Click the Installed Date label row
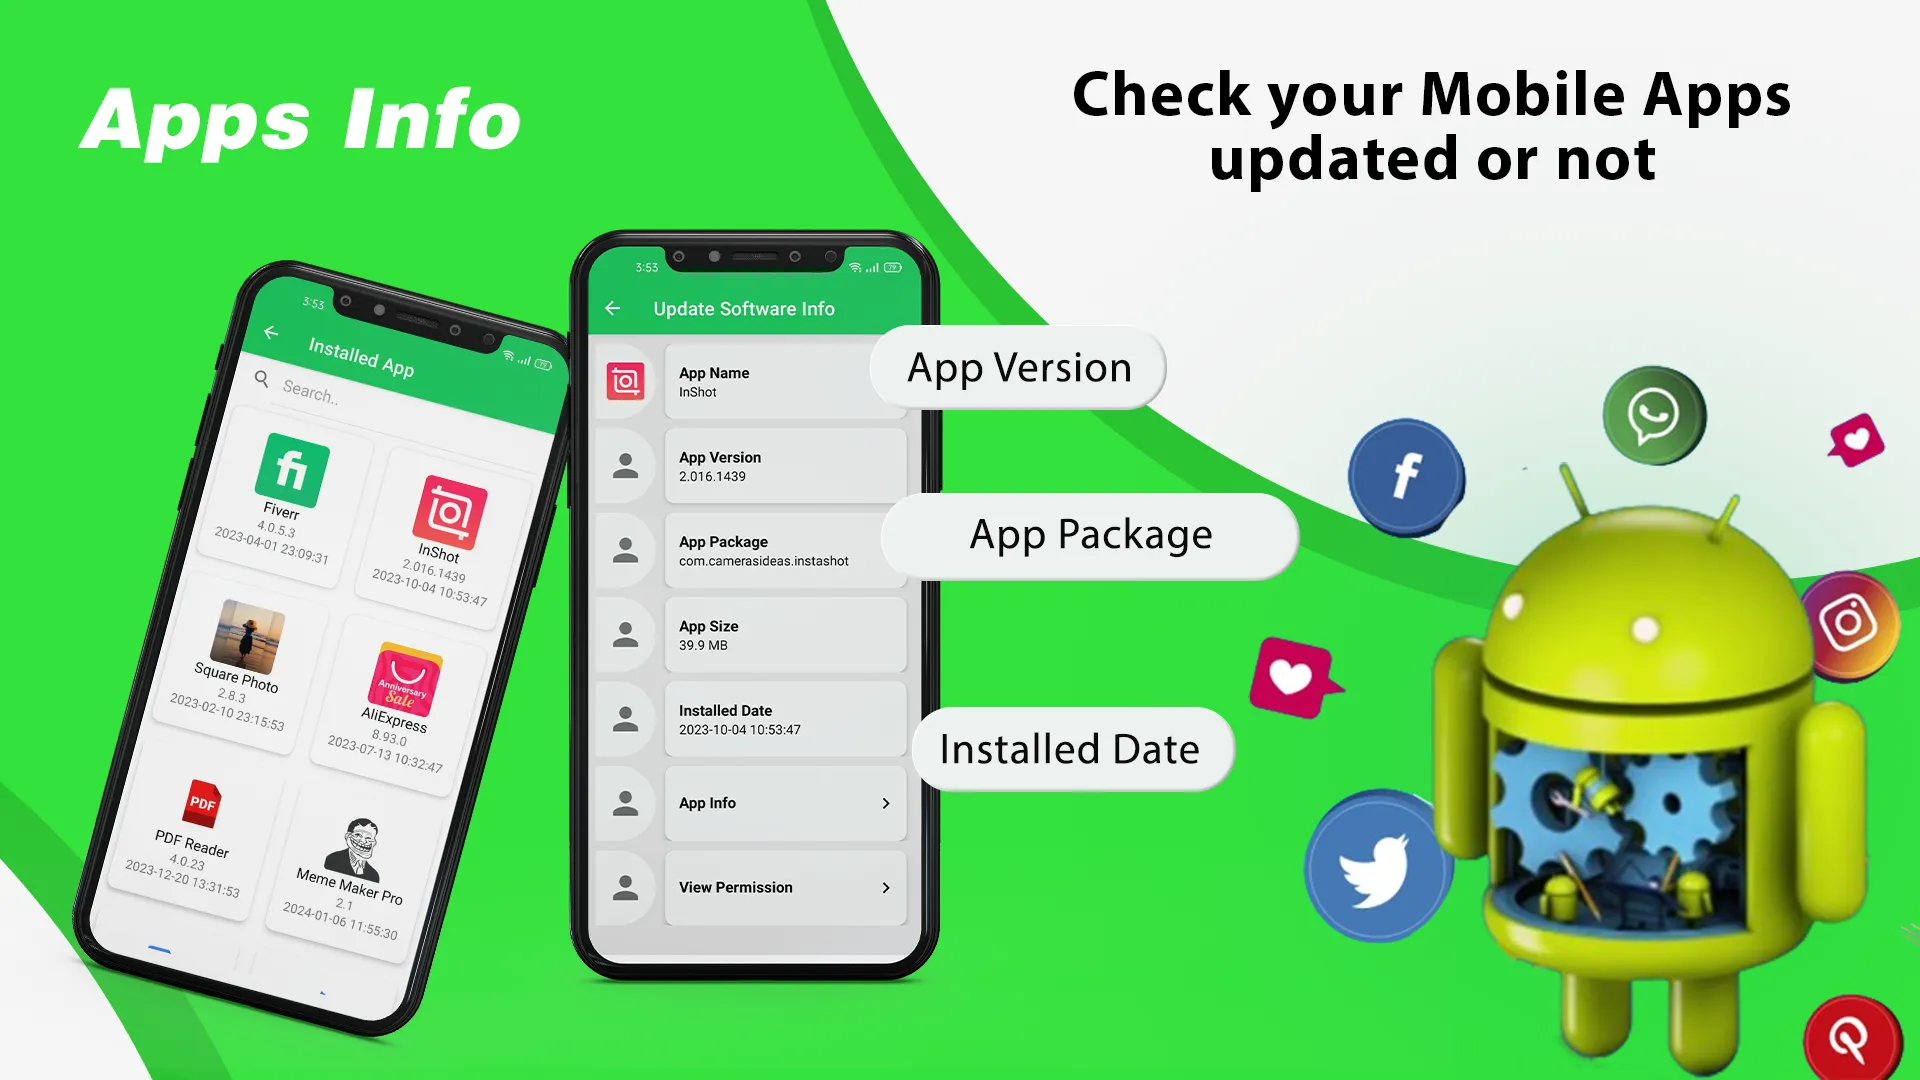The image size is (1920, 1080). click(753, 719)
